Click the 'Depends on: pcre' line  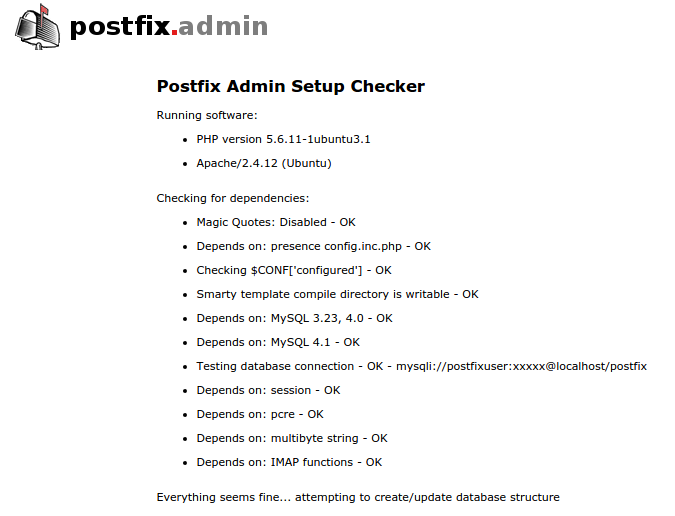(260, 414)
